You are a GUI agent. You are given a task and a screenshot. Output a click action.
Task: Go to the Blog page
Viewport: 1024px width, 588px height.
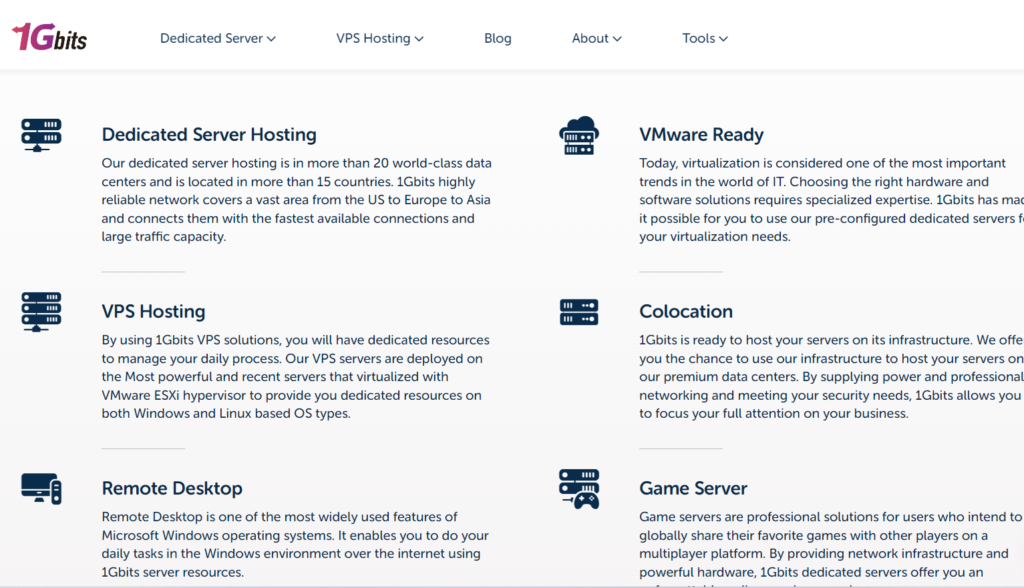pyautogui.click(x=498, y=39)
